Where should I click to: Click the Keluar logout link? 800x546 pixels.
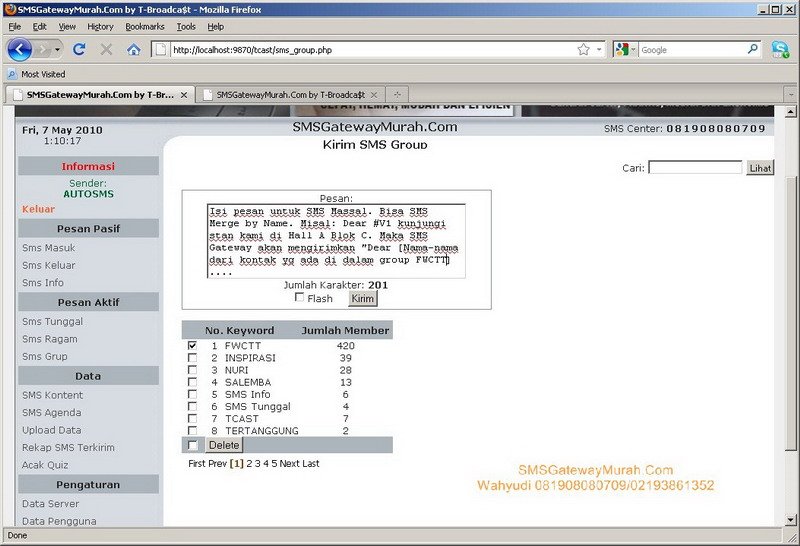pos(38,209)
